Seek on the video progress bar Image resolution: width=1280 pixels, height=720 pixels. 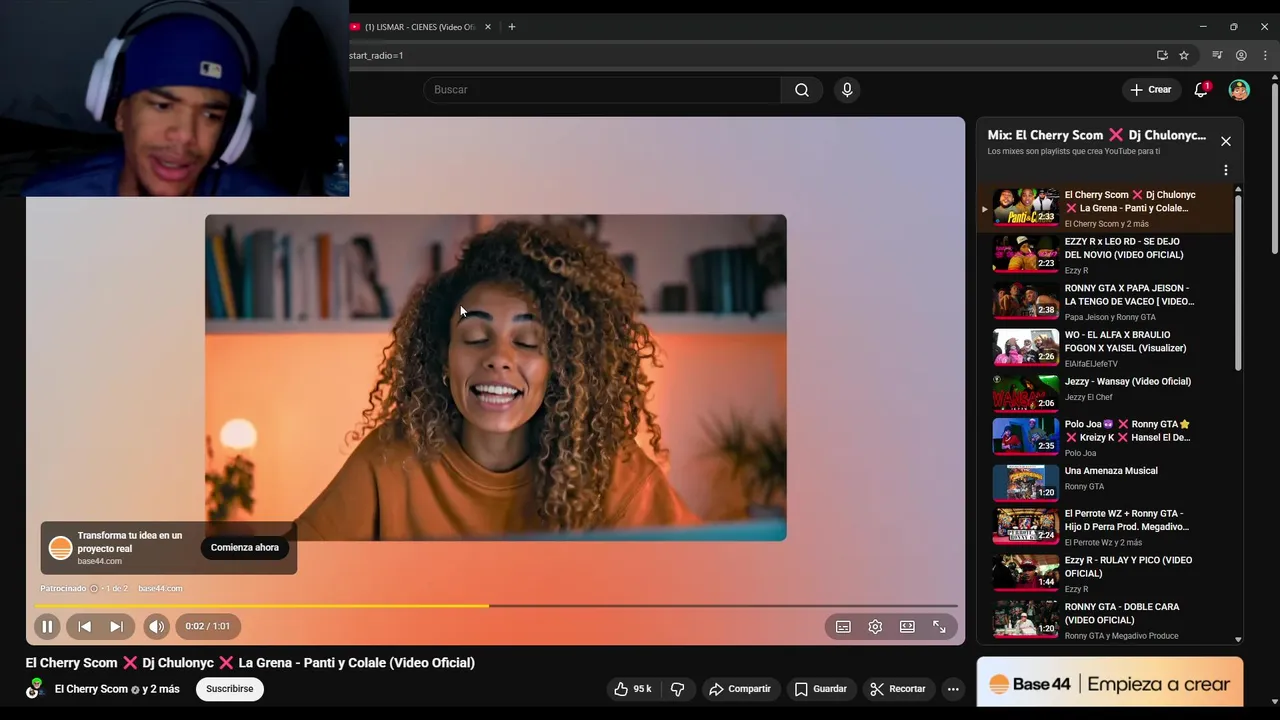tap(496, 606)
